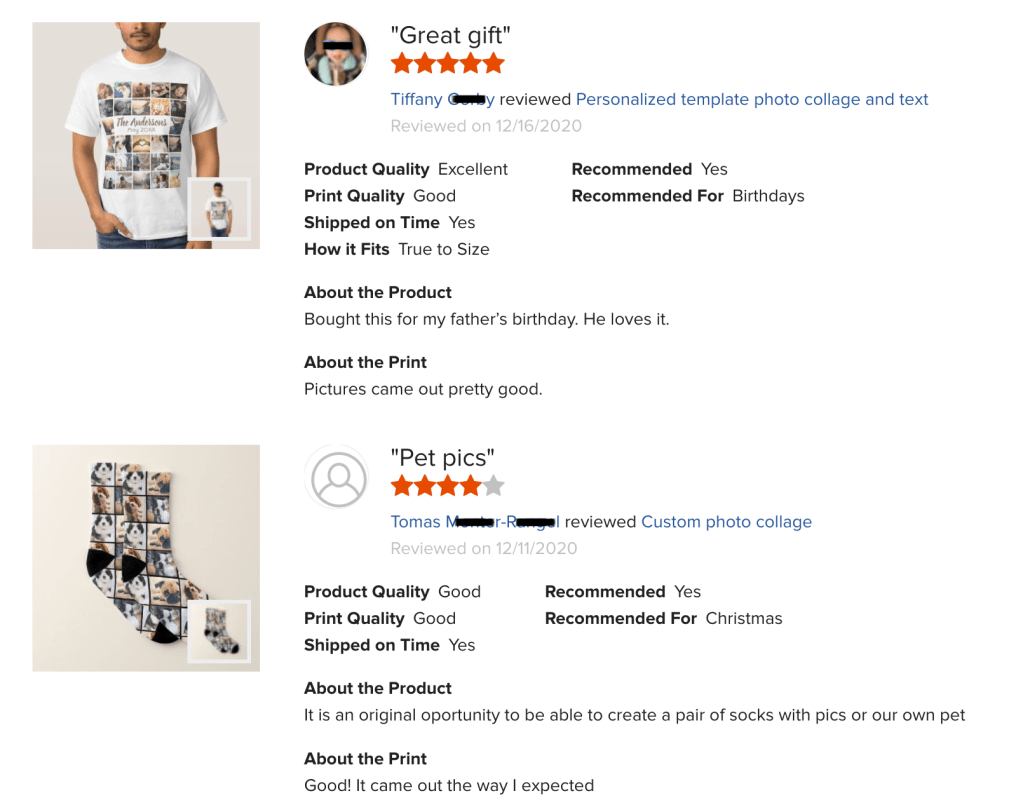Open reviewer Tiffany's profile link
Image resolution: width=1023 pixels, height=812 pixels.
pyautogui.click(x=442, y=99)
